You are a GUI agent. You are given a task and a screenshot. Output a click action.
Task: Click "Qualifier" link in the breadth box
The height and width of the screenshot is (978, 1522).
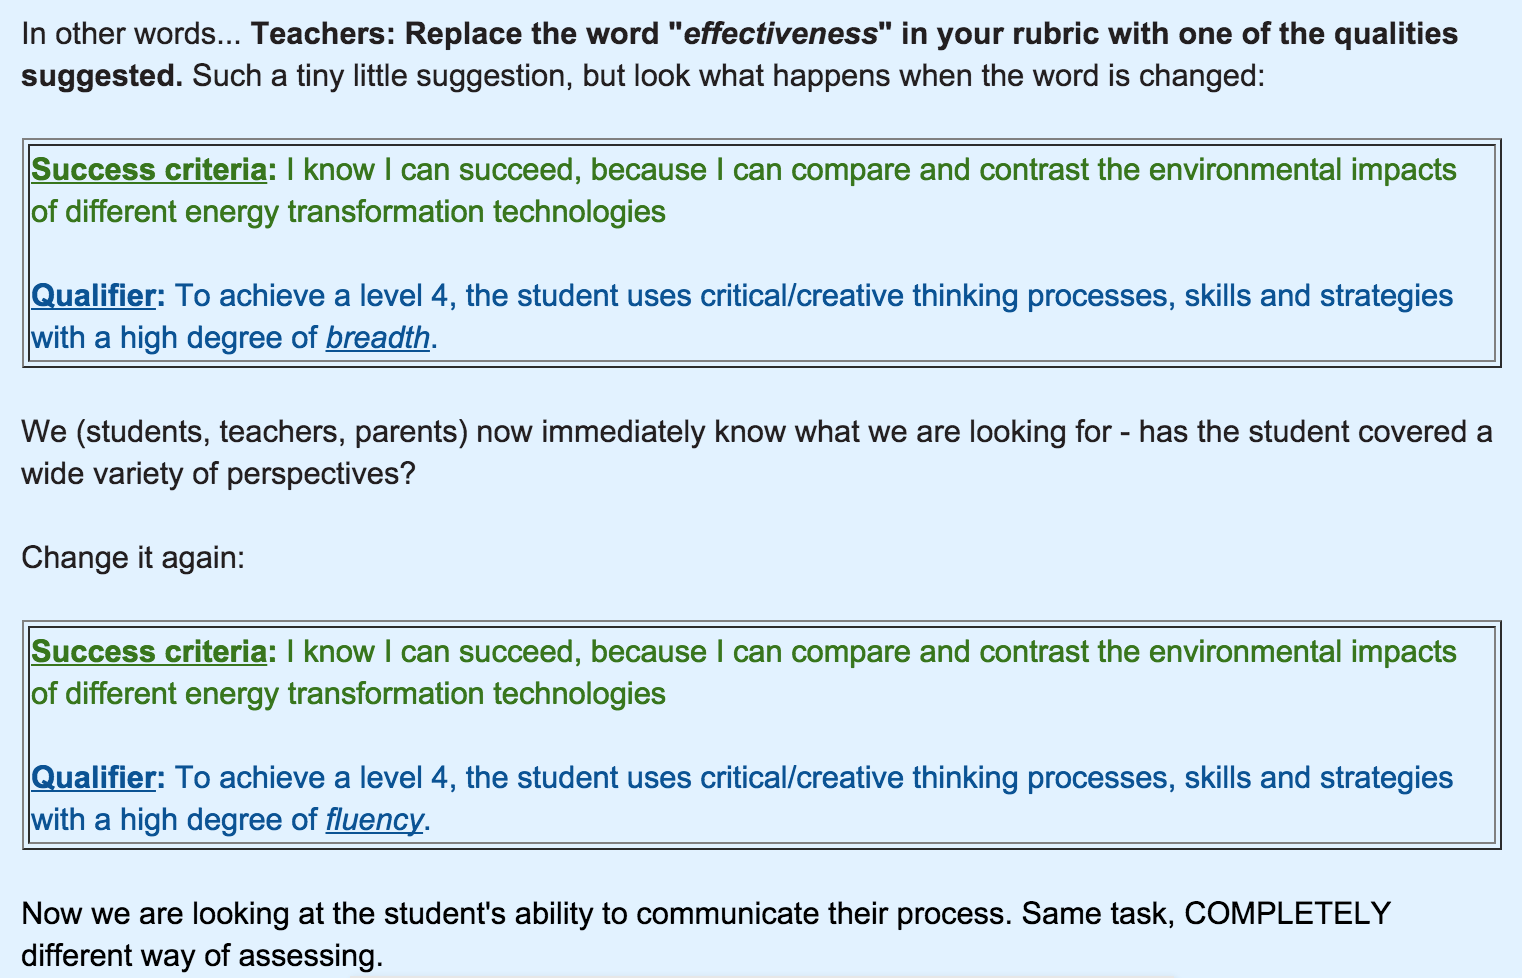[x=94, y=296]
